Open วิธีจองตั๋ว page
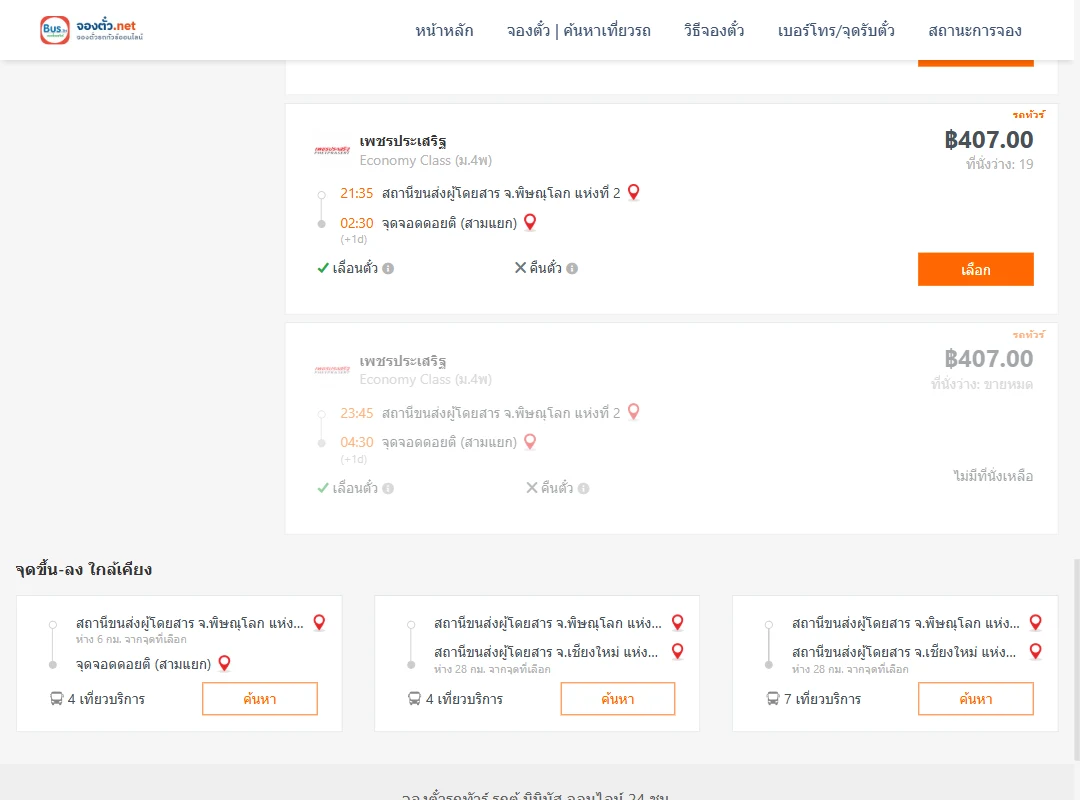 [x=714, y=30]
